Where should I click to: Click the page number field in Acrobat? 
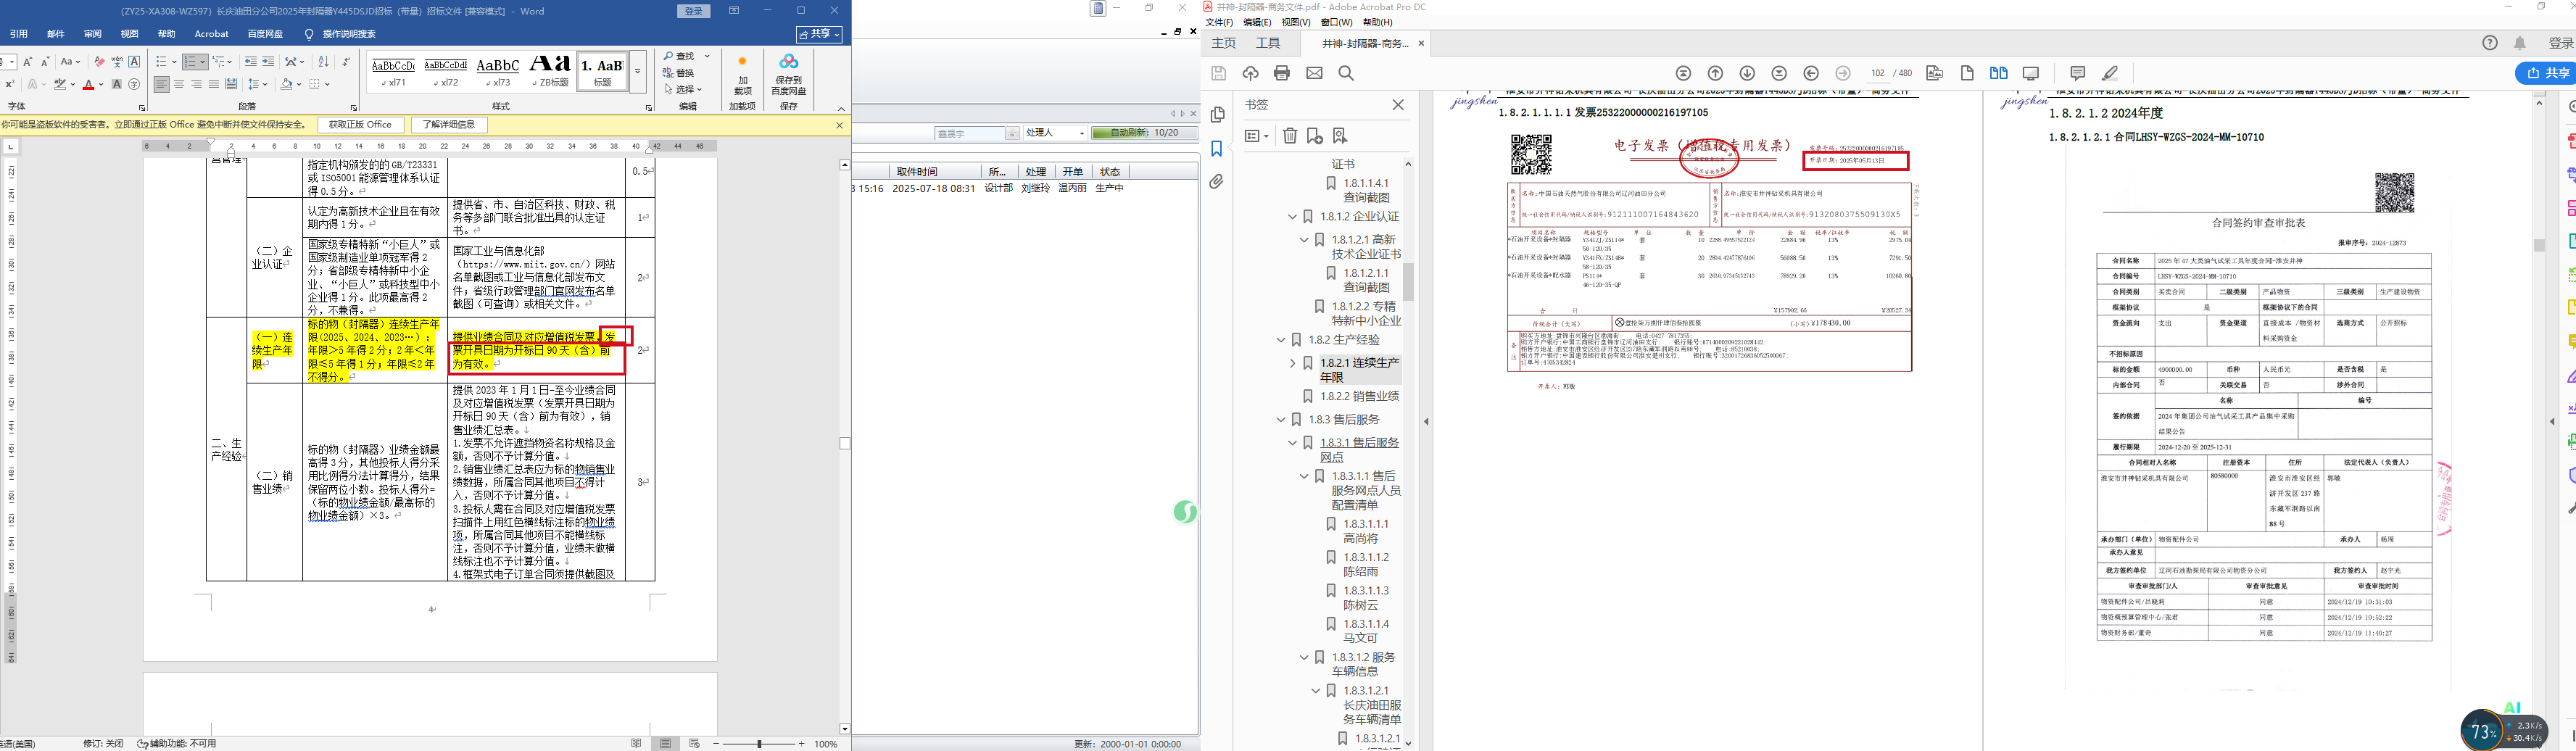tap(1877, 73)
